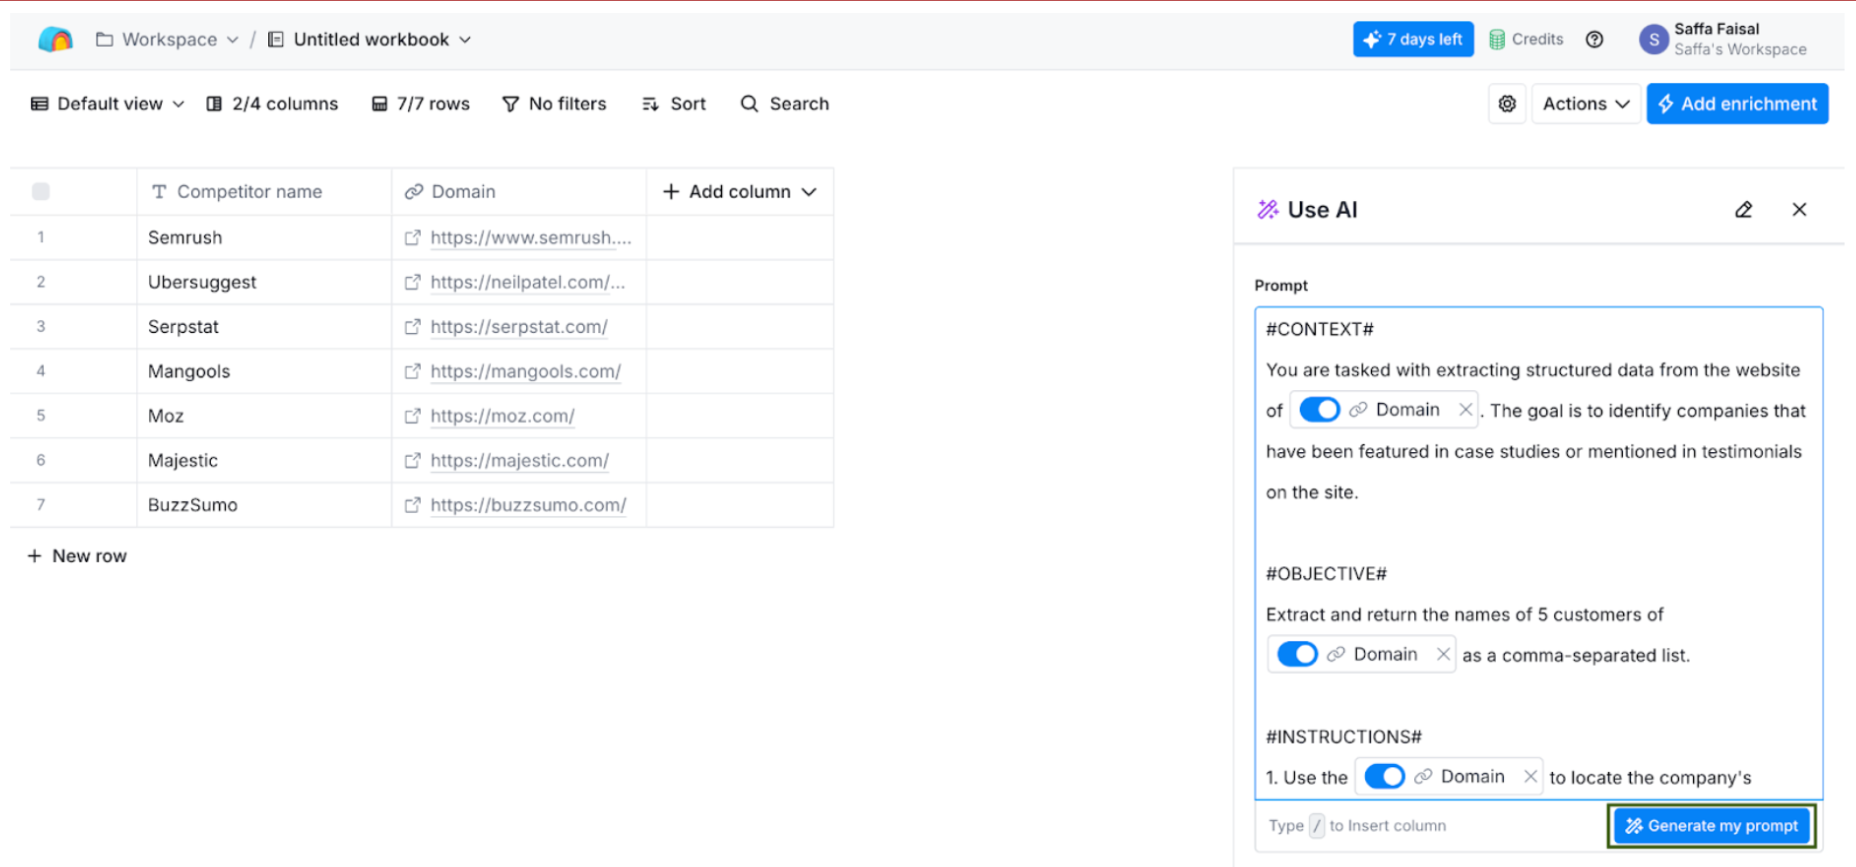This screenshot has width=1856, height=867.
Task: Click the help question mark icon
Action: pos(1594,40)
